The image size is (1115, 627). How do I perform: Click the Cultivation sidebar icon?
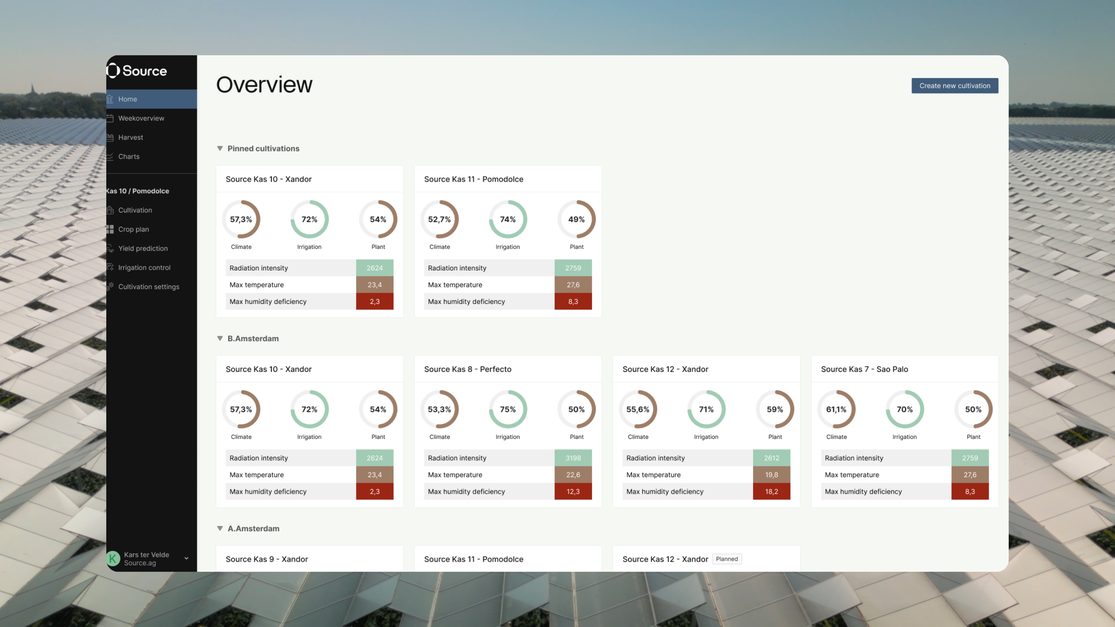click(110, 210)
